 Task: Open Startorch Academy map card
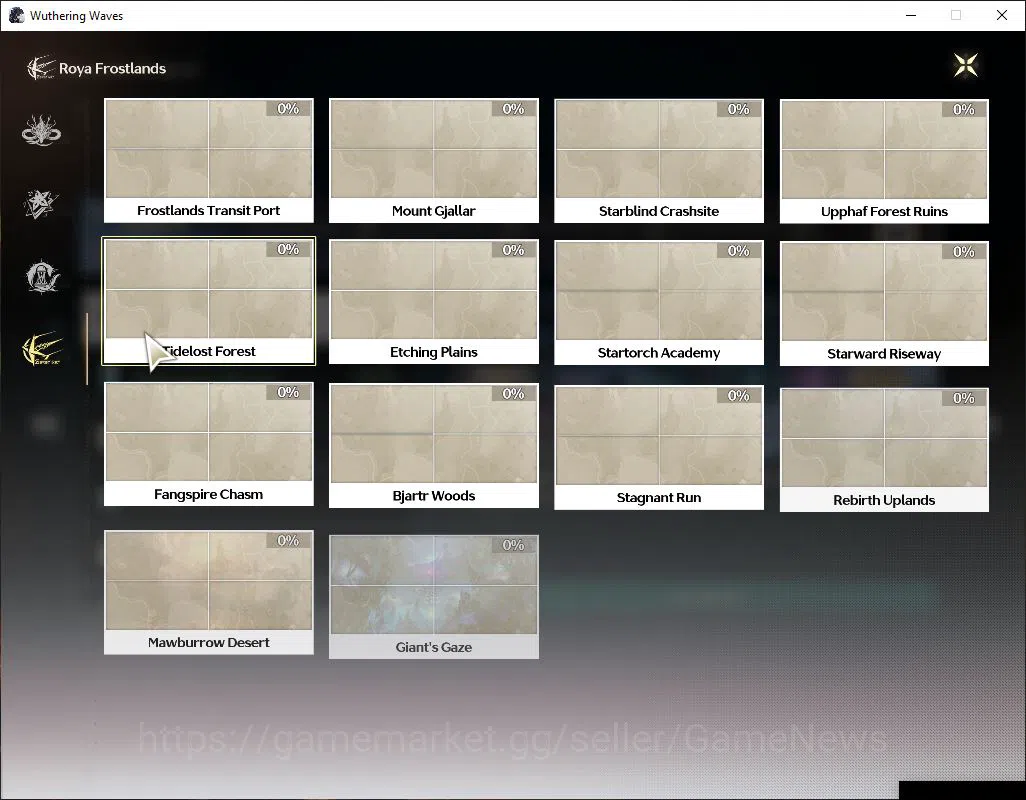(x=659, y=302)
